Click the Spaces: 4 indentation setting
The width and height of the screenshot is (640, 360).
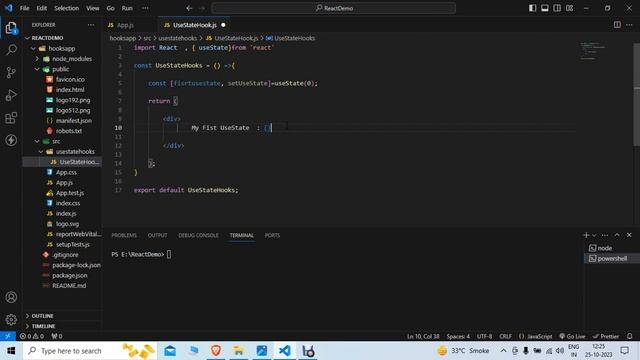click(x=458, y=336)
